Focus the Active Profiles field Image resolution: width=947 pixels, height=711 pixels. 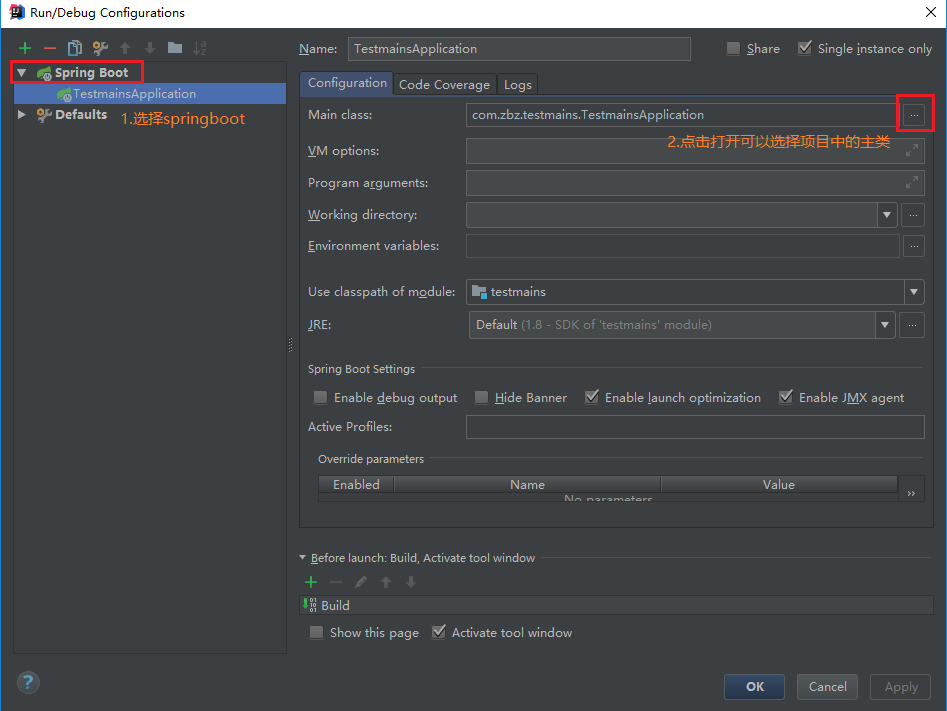click(695, 426)
